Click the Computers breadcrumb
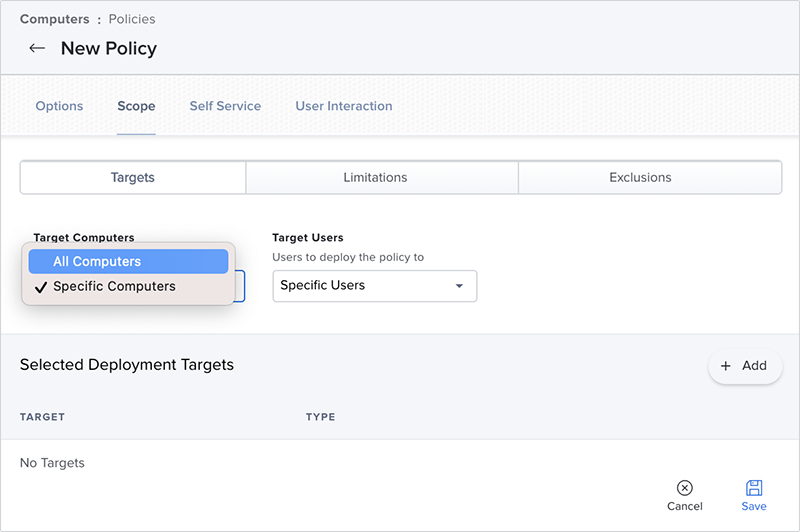Viewport: 800px width, 532px height. 54,19
